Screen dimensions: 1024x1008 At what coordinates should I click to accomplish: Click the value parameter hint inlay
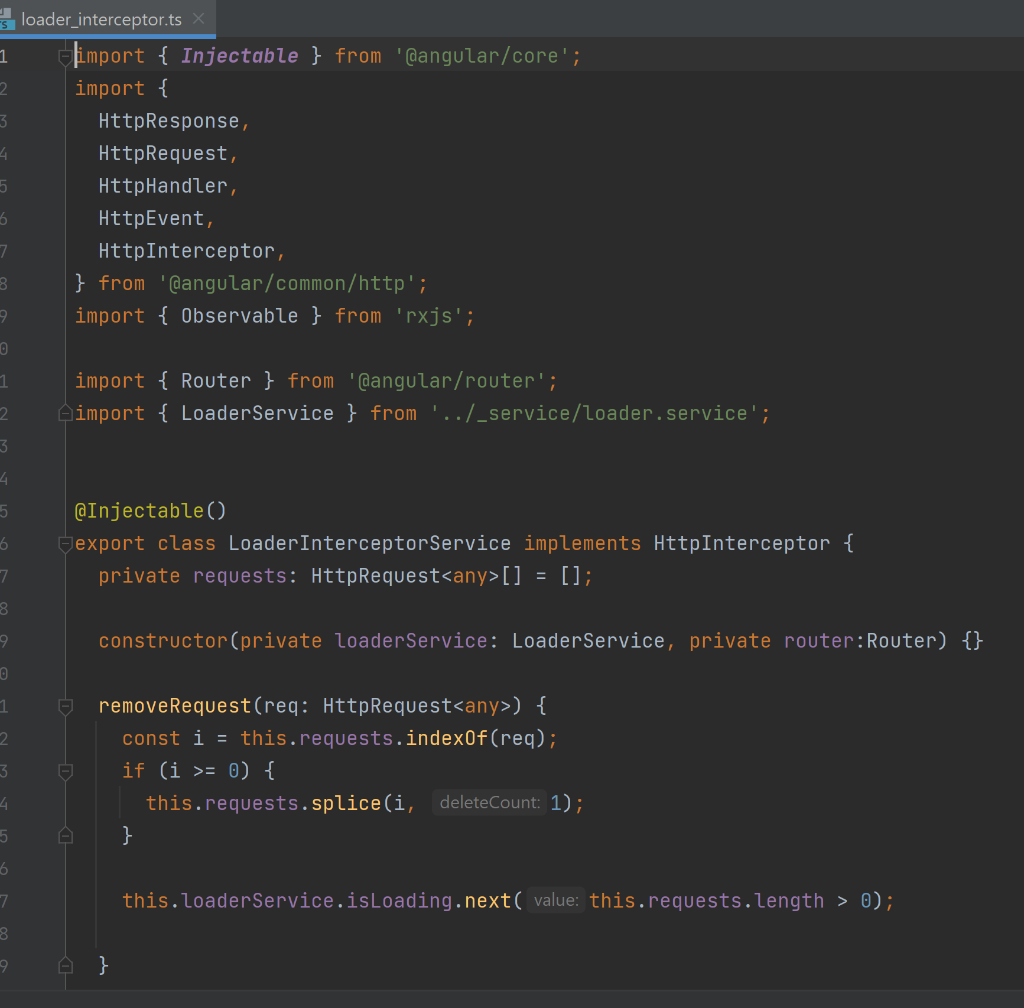(x=556, y=900)
